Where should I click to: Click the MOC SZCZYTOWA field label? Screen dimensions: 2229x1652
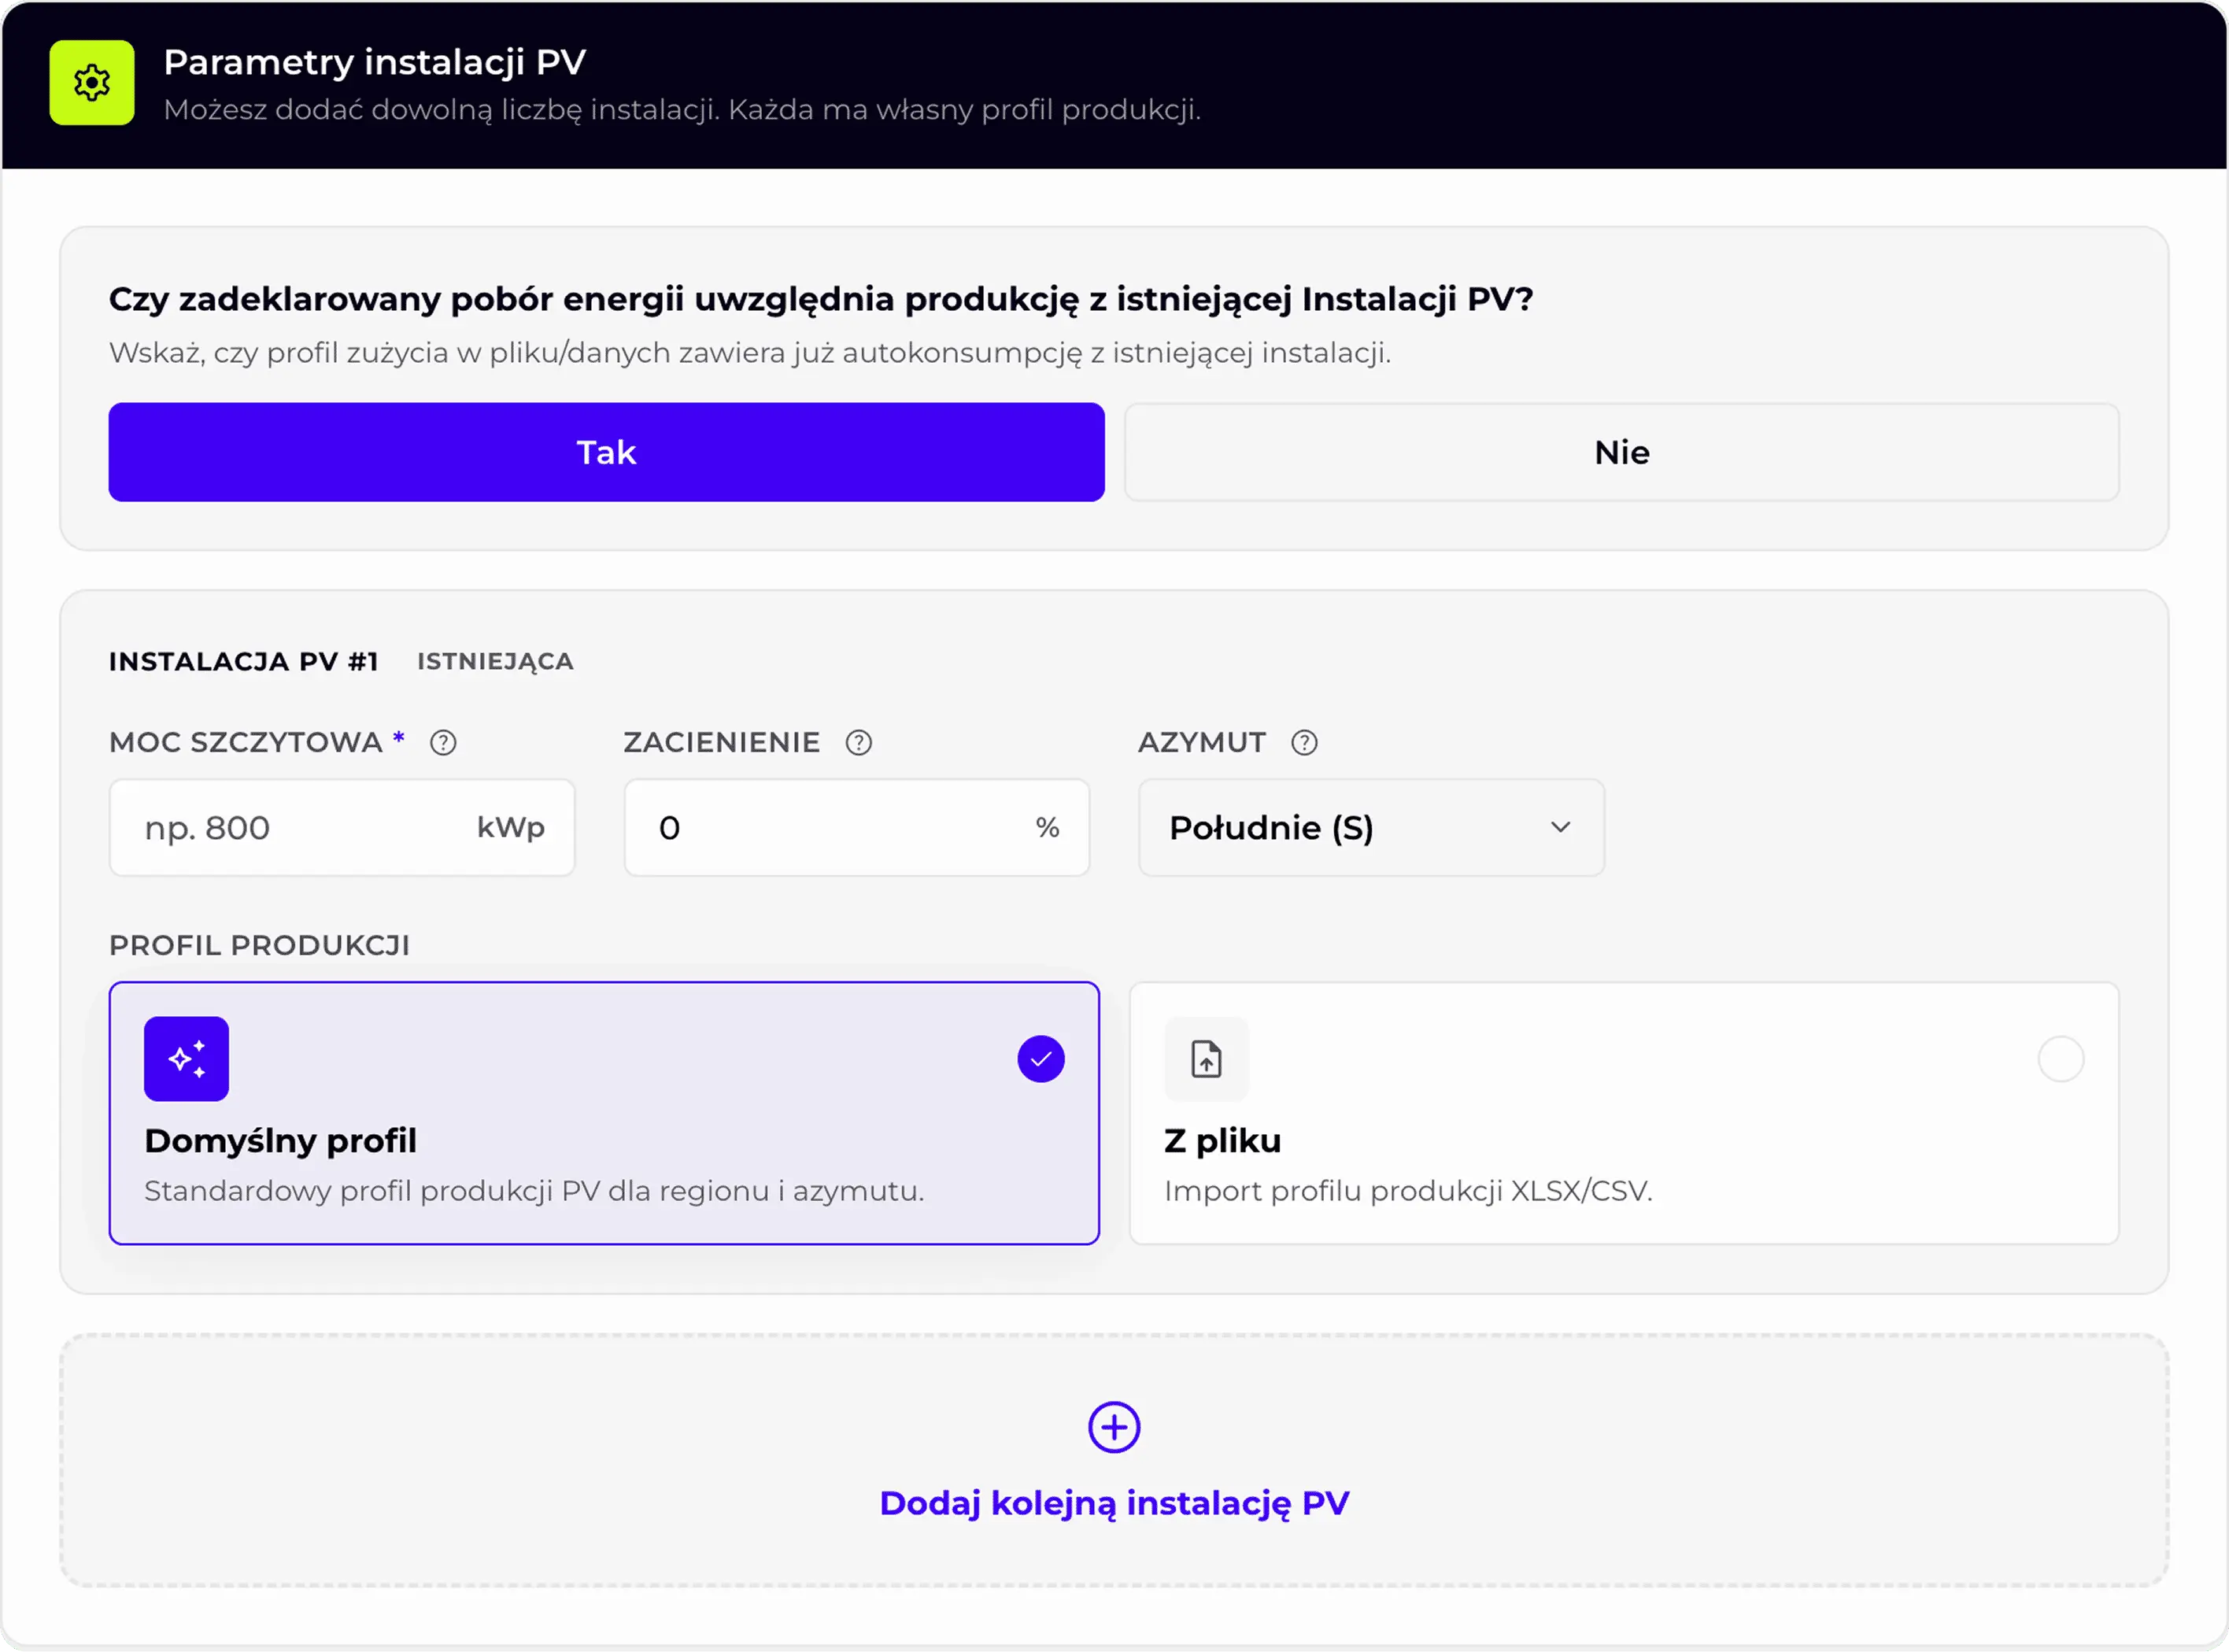click(x=245, y=743)
